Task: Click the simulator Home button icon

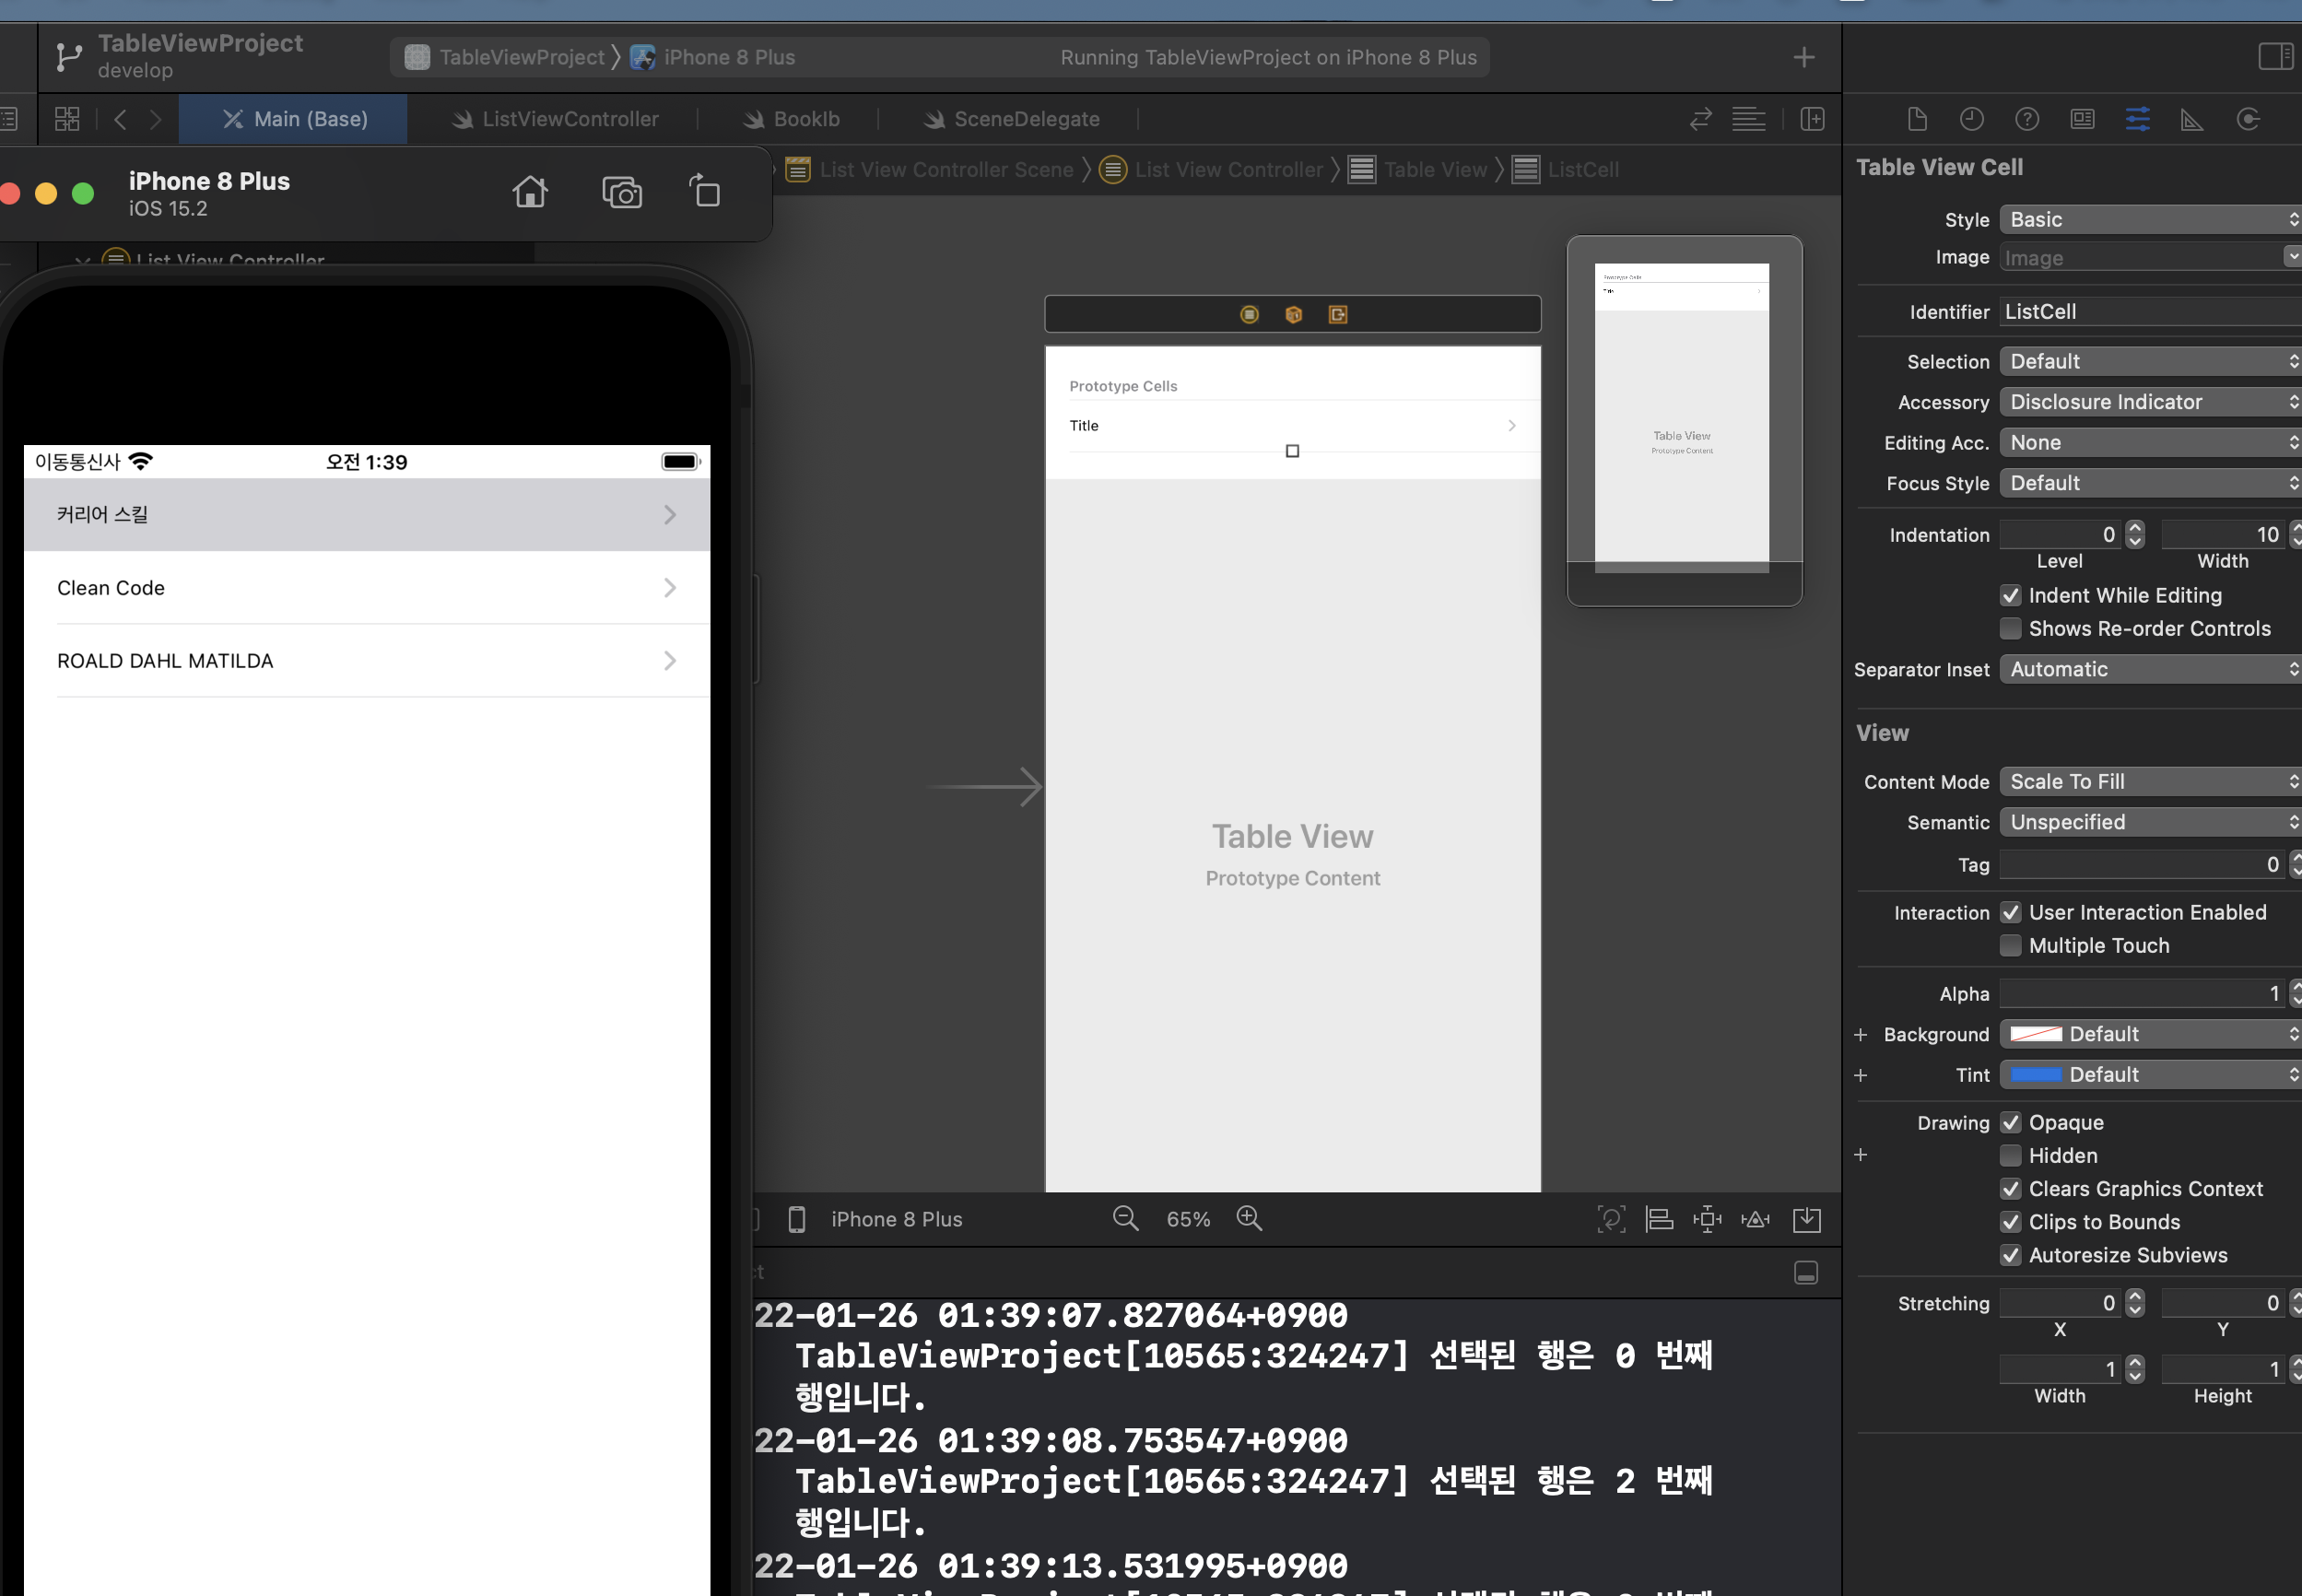Action: tap(530, 191)
